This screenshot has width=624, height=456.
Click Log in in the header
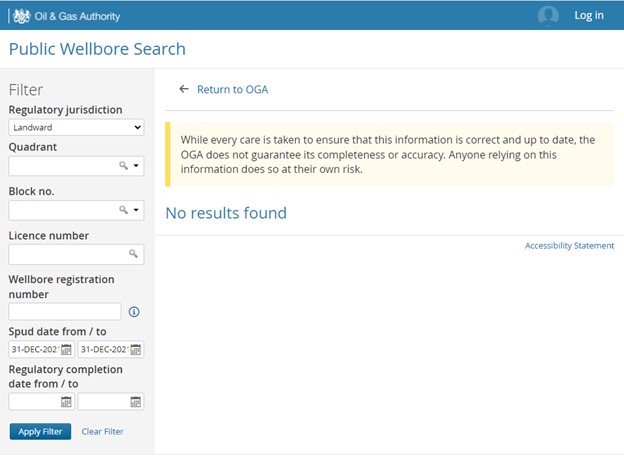click(x=589, y=15)
